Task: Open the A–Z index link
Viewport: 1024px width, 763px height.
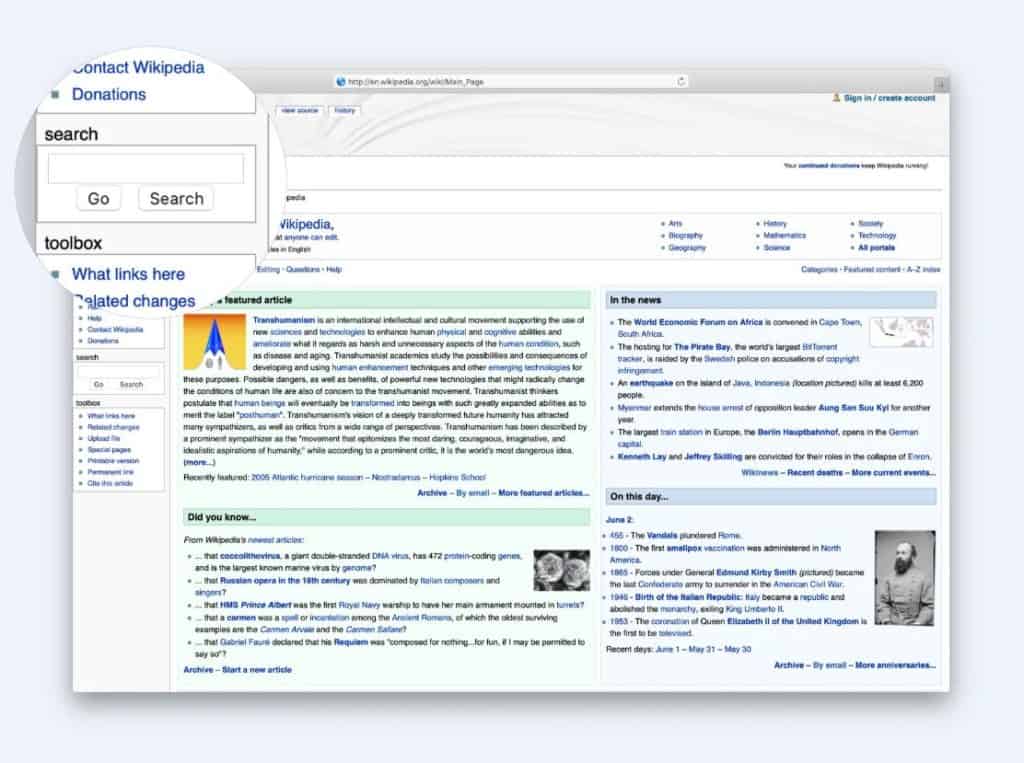Action: (x=923, y=269)
